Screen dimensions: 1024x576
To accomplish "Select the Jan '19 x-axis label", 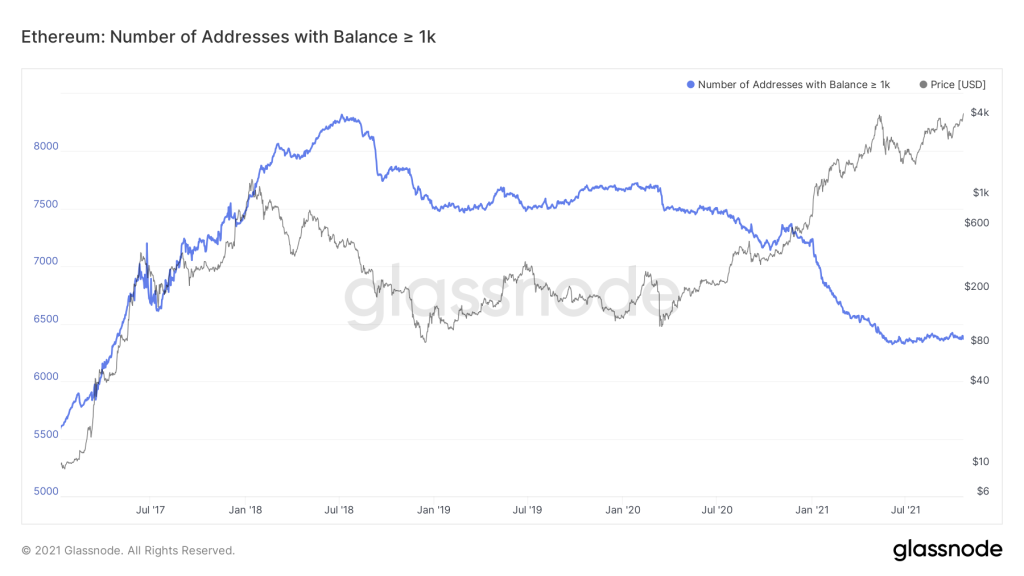I will pyautogui.click(x=433, y=510).
